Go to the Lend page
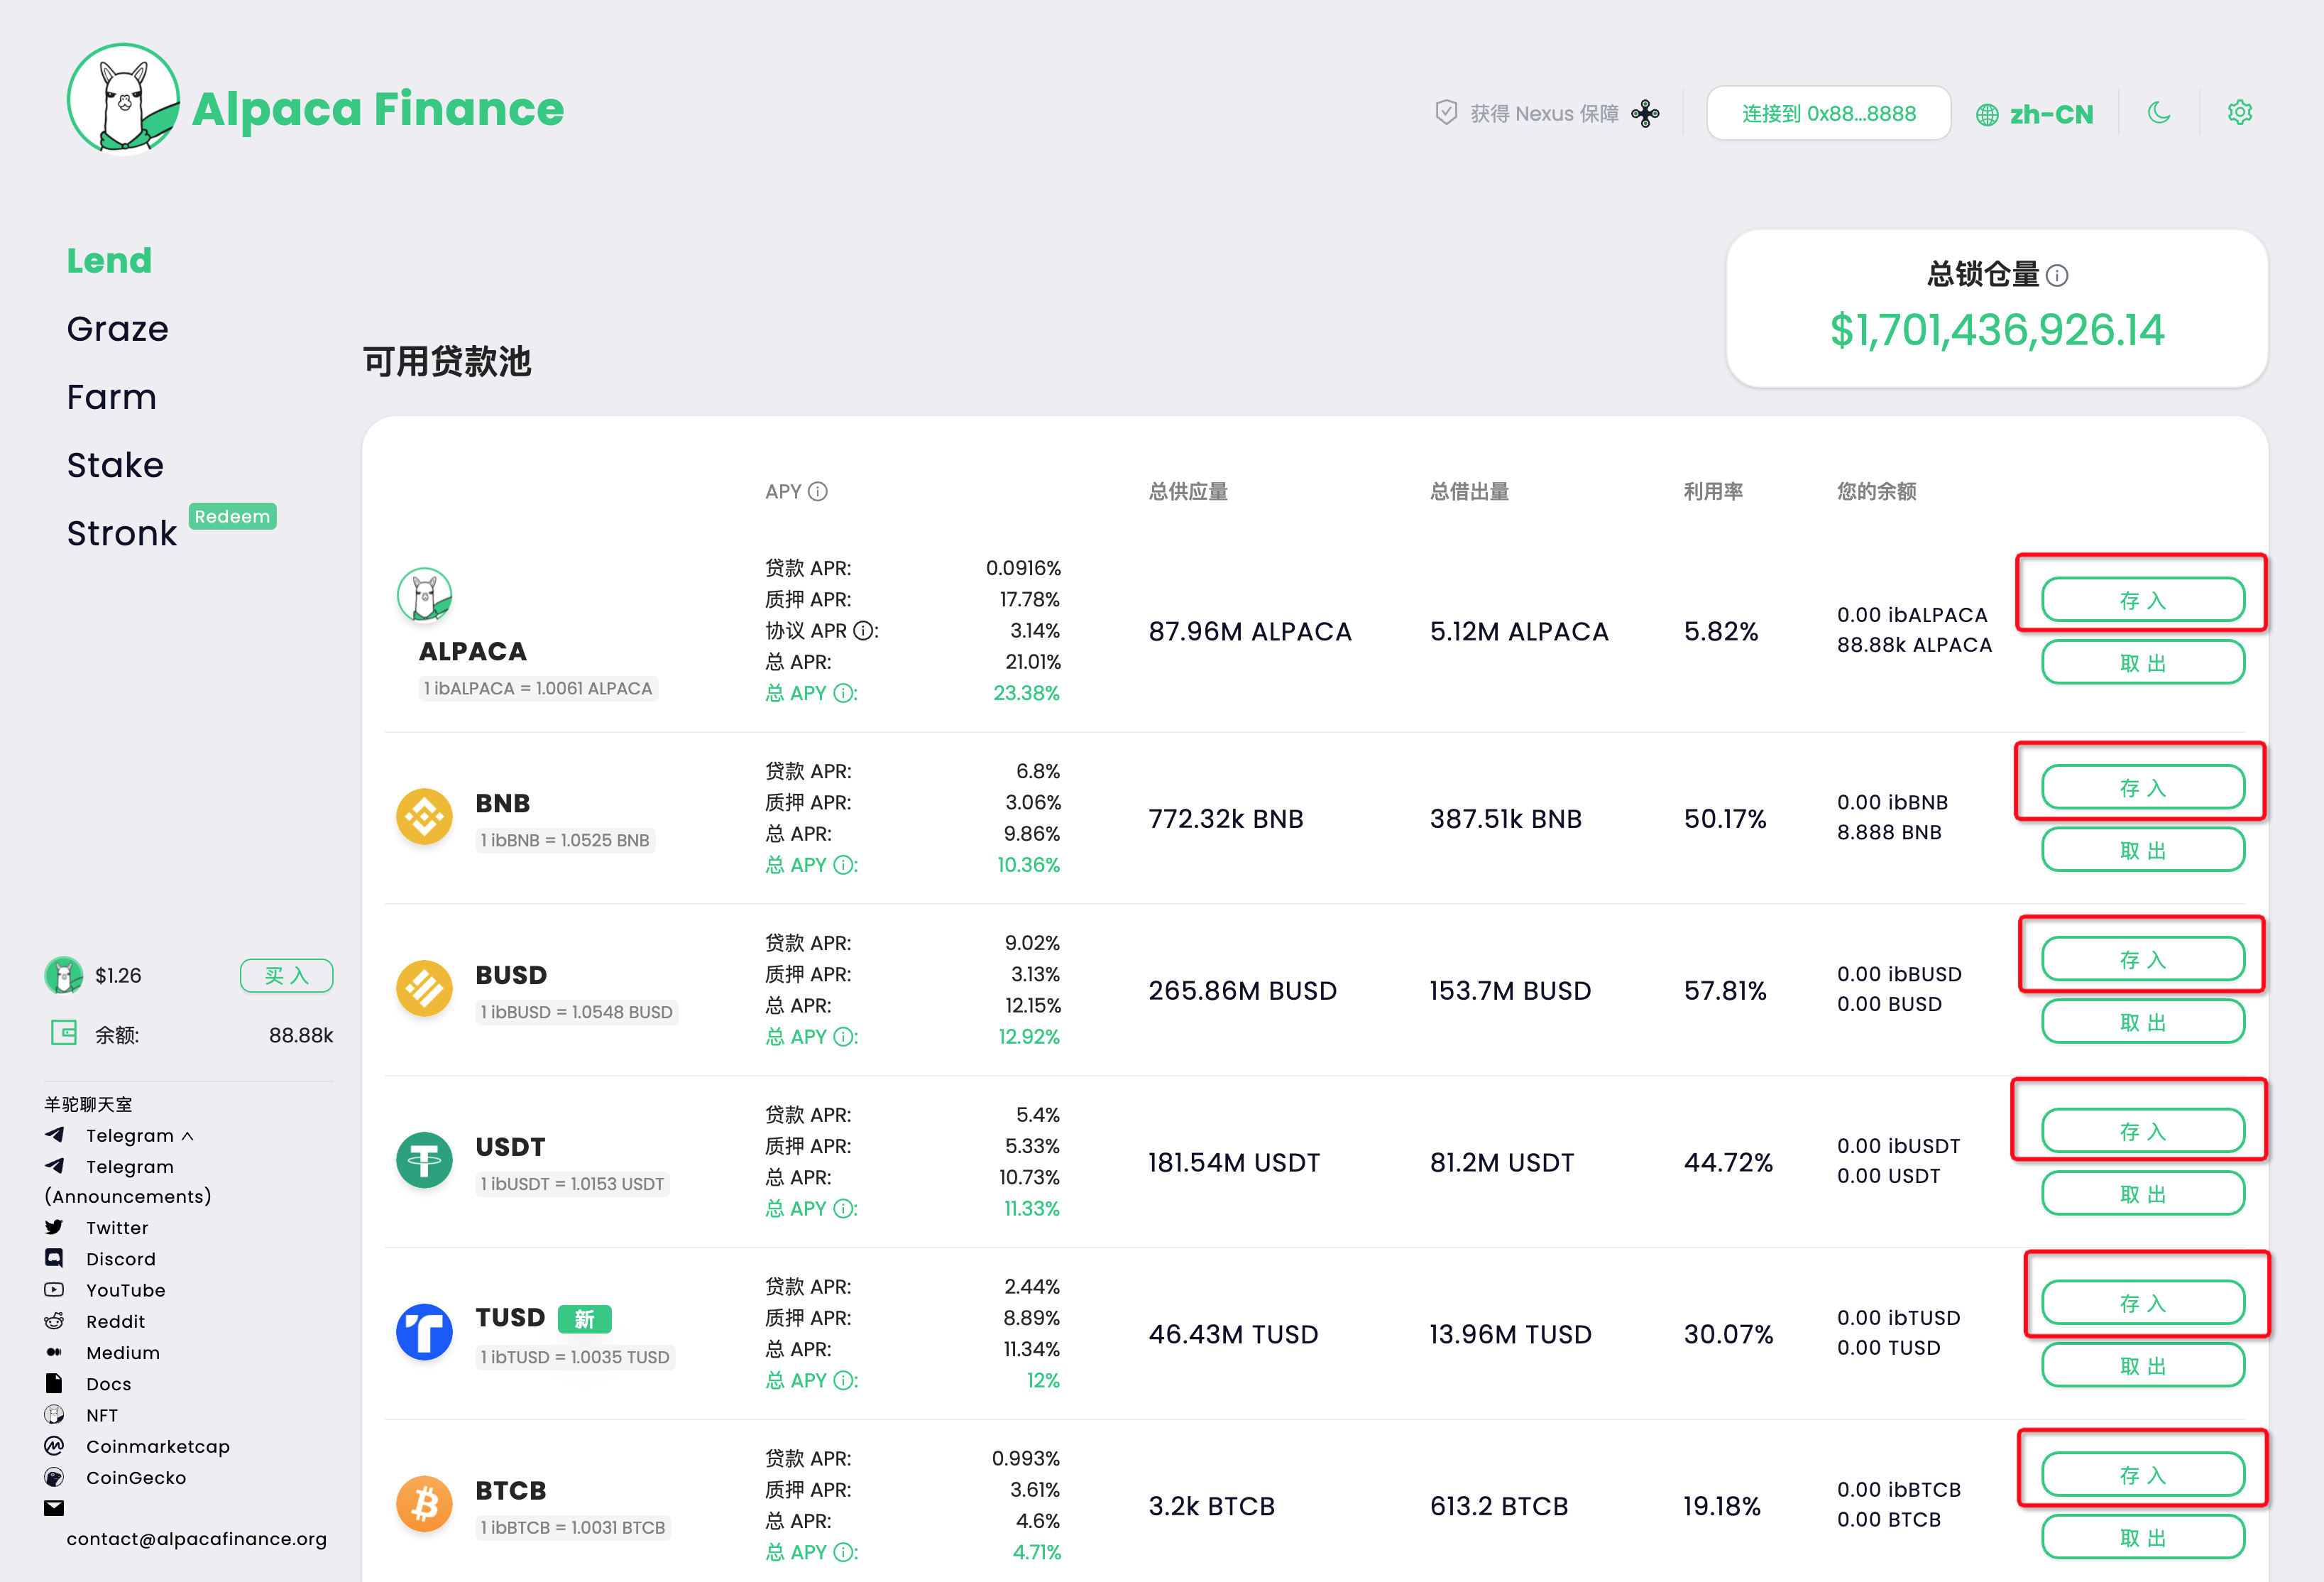The image size is (2324, 1582). tap(109, 261)
